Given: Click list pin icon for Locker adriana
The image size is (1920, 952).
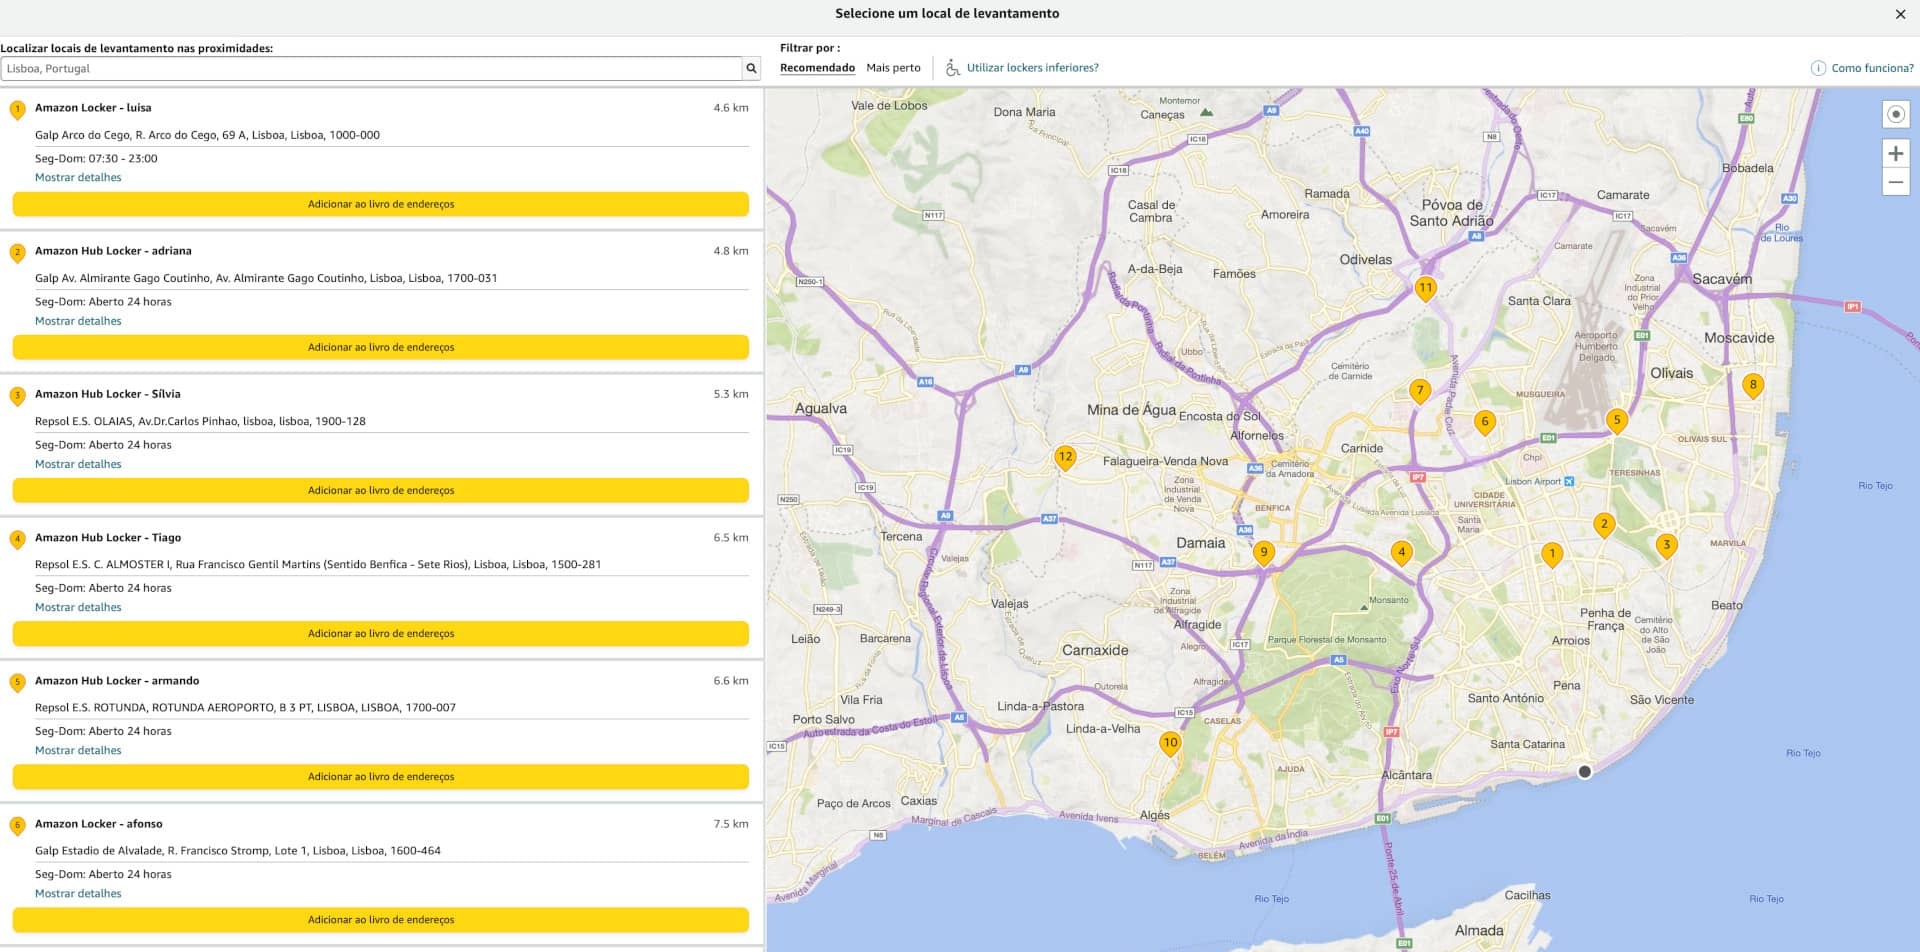Looking at the screenshot, I should (17, 253).
